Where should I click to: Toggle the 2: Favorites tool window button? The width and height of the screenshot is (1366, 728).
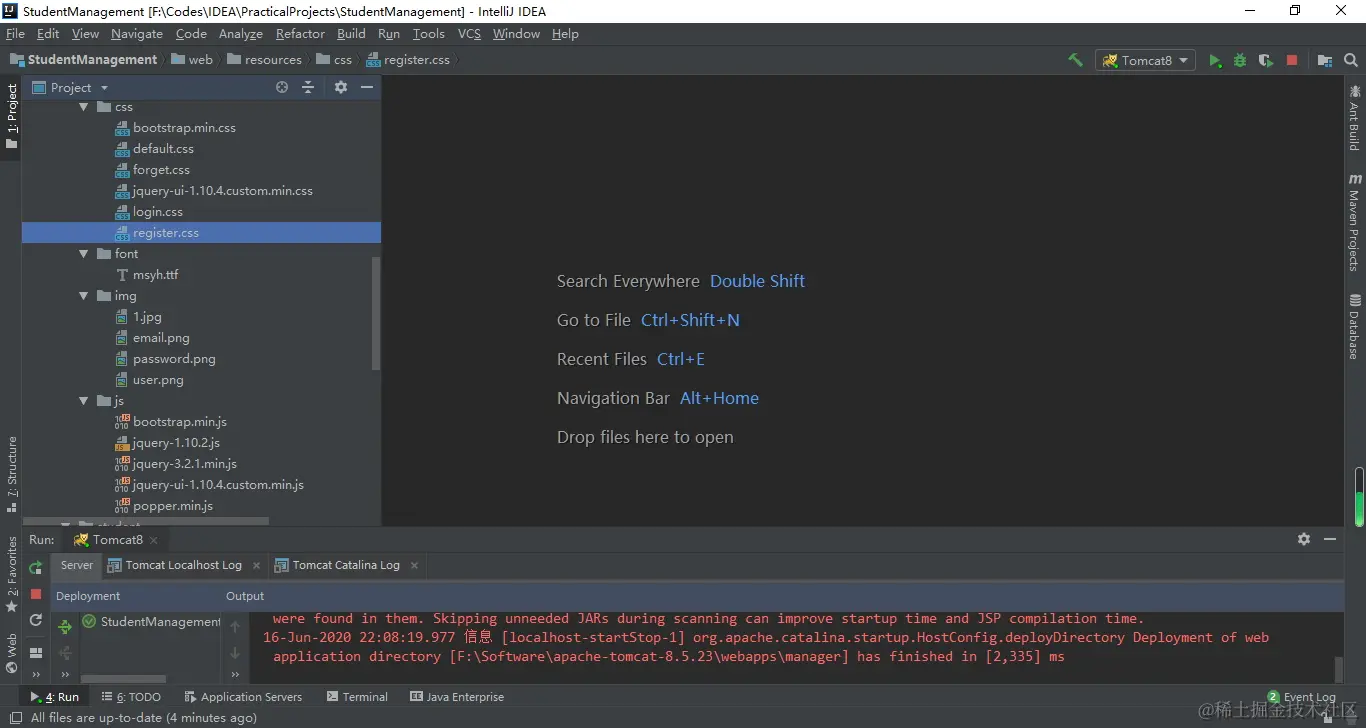[12, 574]
